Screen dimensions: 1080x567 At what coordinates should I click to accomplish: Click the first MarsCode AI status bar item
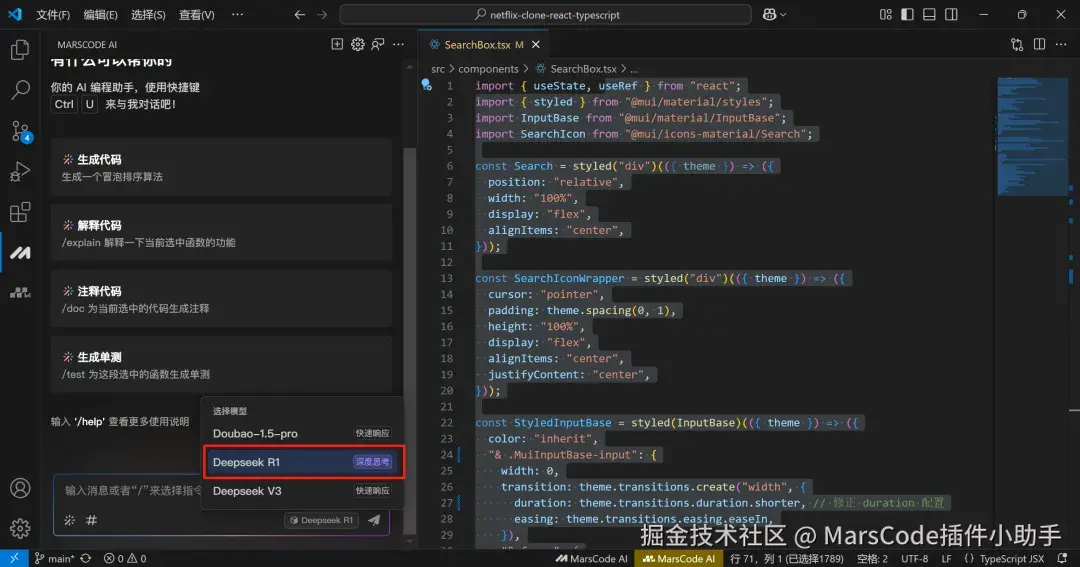[x=591, y=559]
